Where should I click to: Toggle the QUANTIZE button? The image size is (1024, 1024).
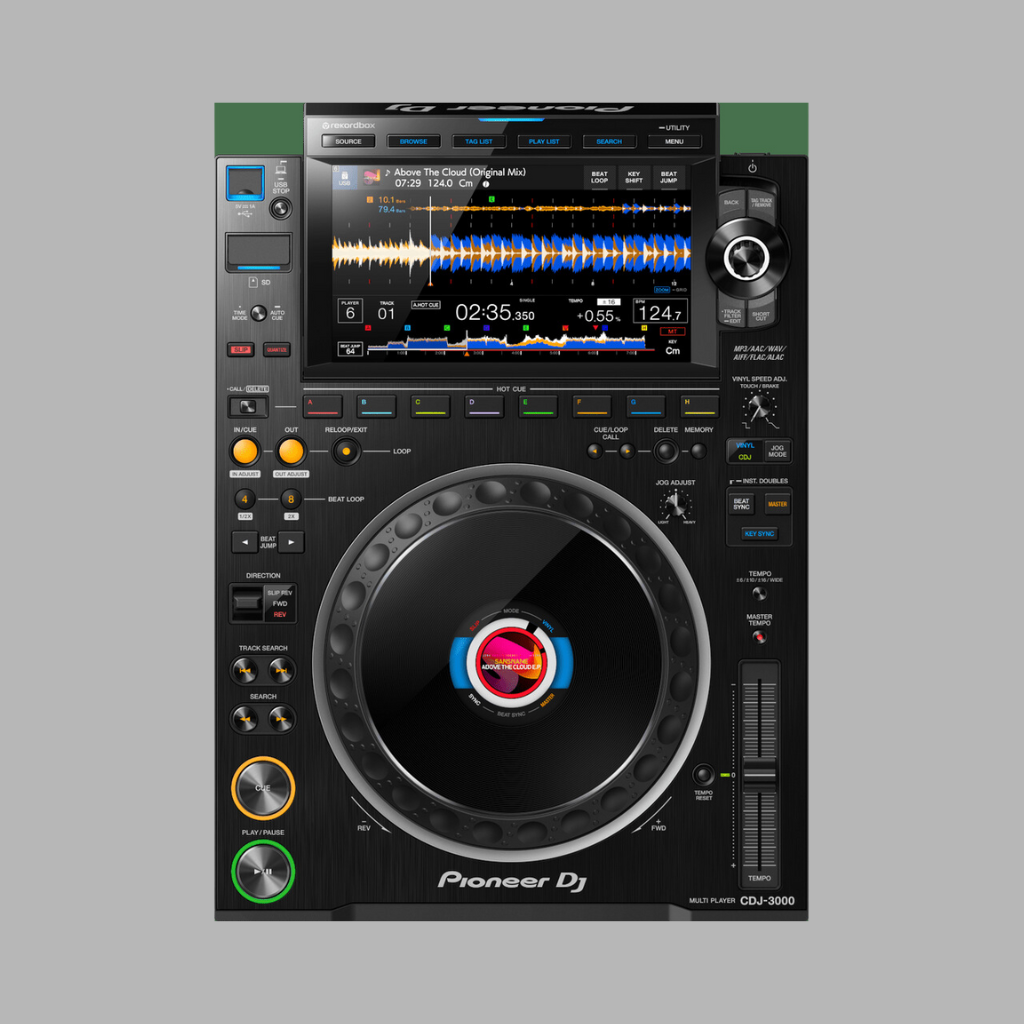point(277,349)
